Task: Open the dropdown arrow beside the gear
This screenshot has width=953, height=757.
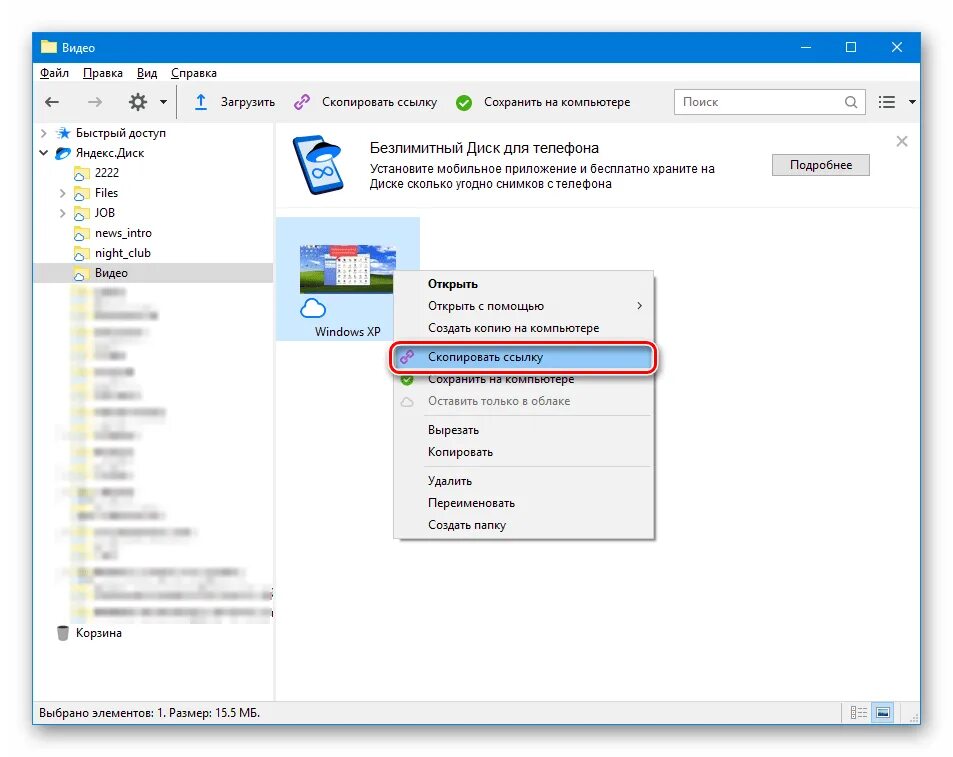Action: click(163, 102)
